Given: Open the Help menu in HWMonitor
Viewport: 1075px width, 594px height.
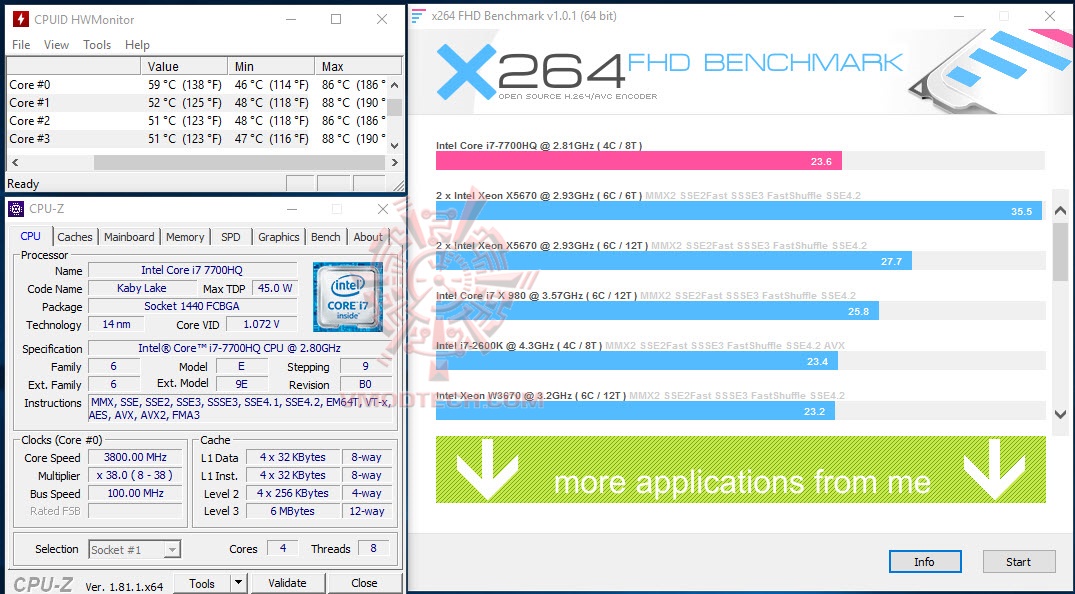Looking at the screenshot, I should tap(137, 45).
